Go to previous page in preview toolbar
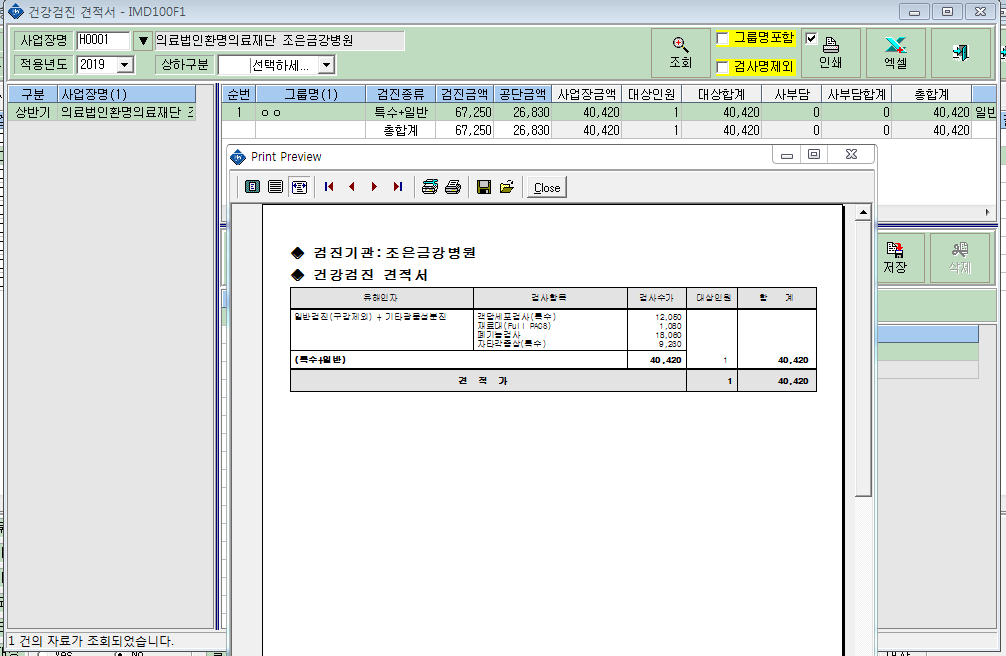This screenshot has width=1006, height=656. pos(352,187)
